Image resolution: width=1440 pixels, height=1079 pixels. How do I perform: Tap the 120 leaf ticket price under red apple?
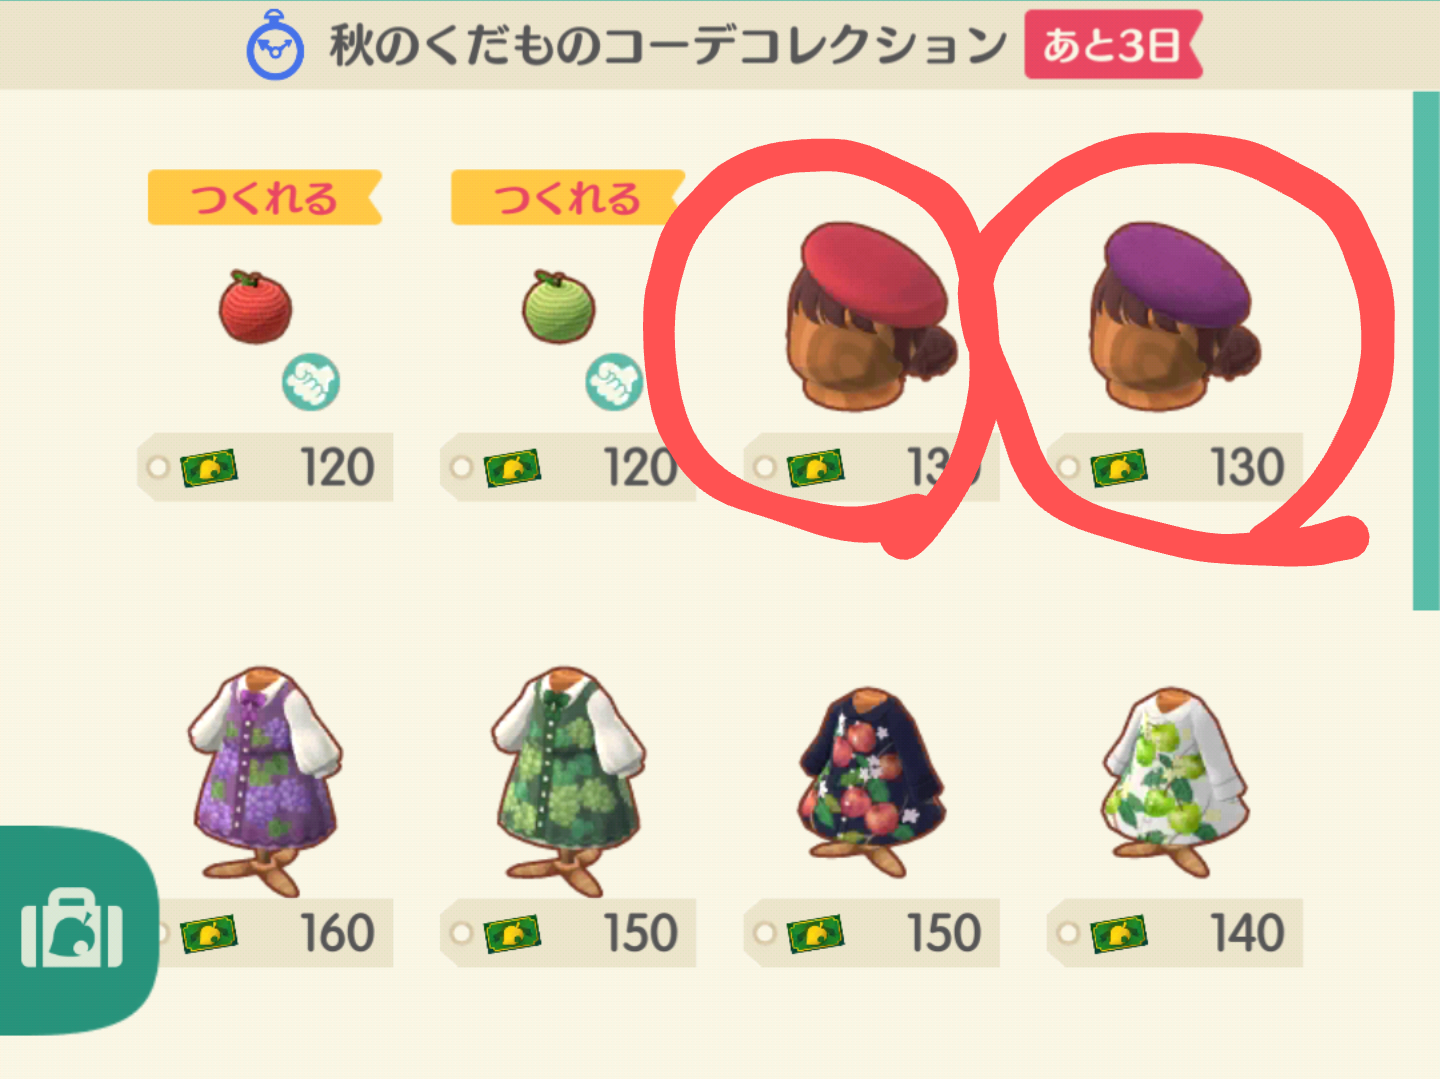coord(265,467)
